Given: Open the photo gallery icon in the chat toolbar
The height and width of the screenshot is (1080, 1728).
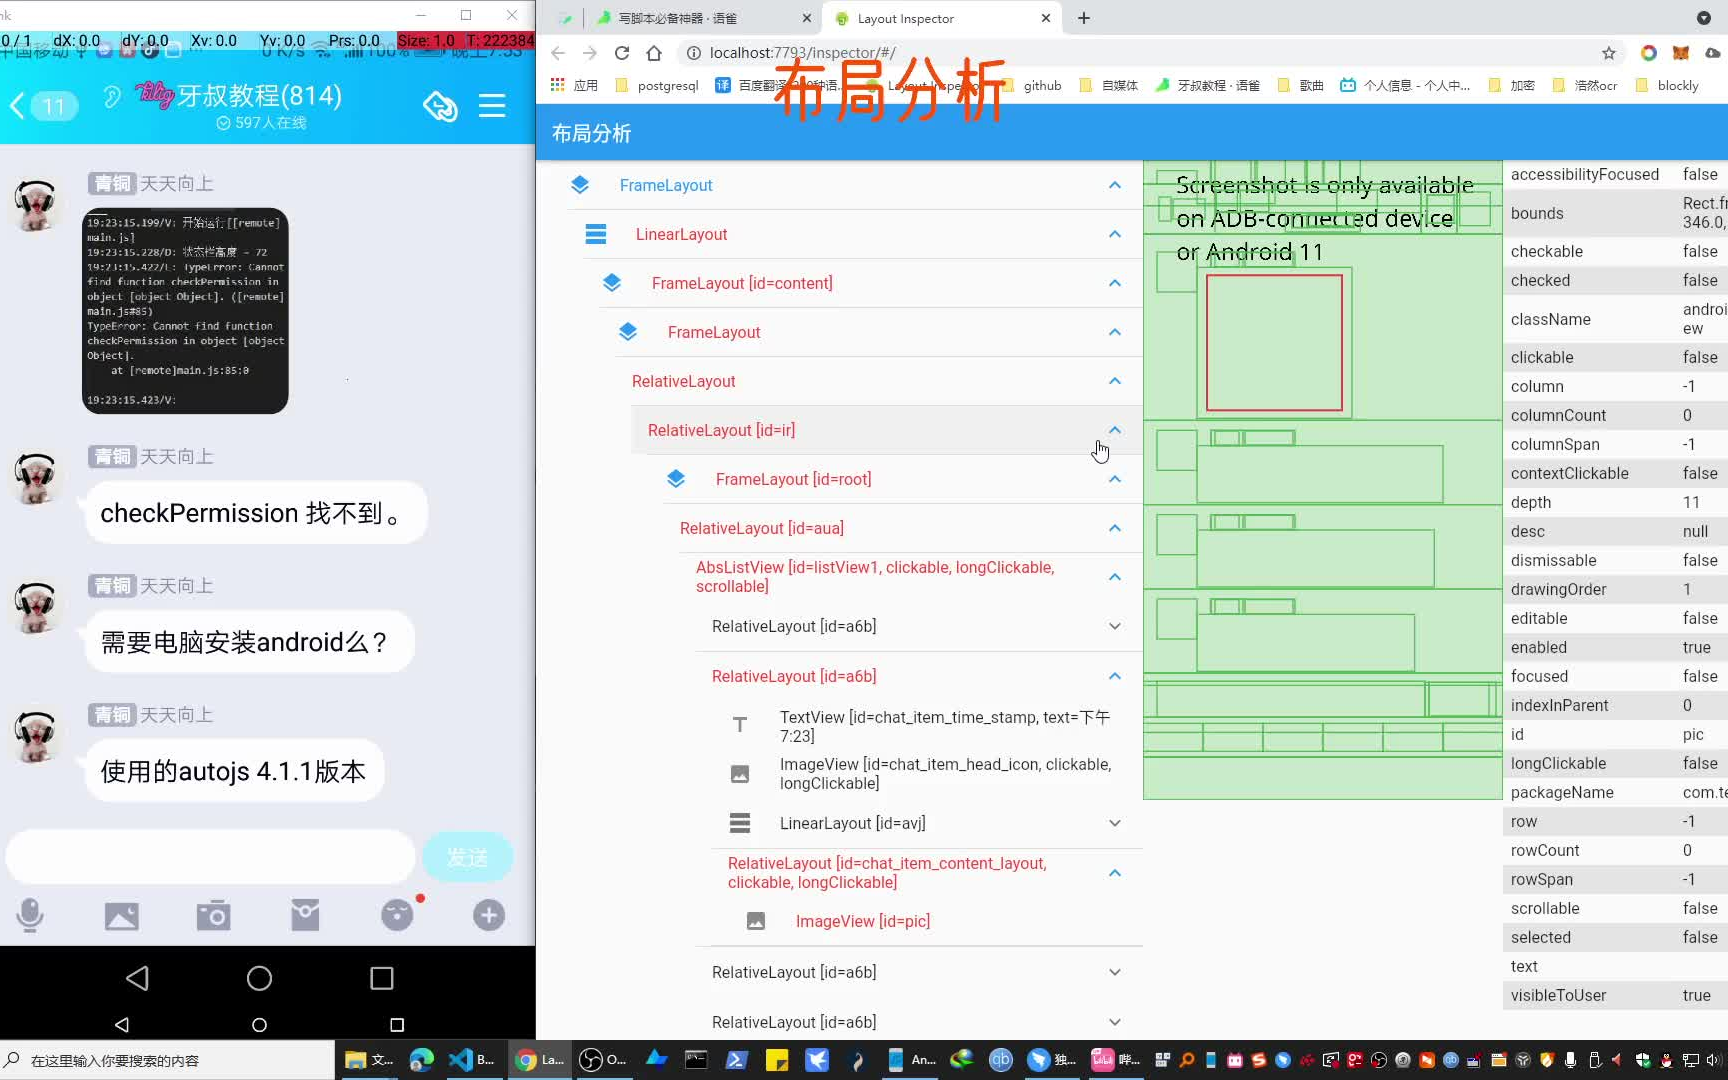Looking at the screenshot, I should [121, 915].
